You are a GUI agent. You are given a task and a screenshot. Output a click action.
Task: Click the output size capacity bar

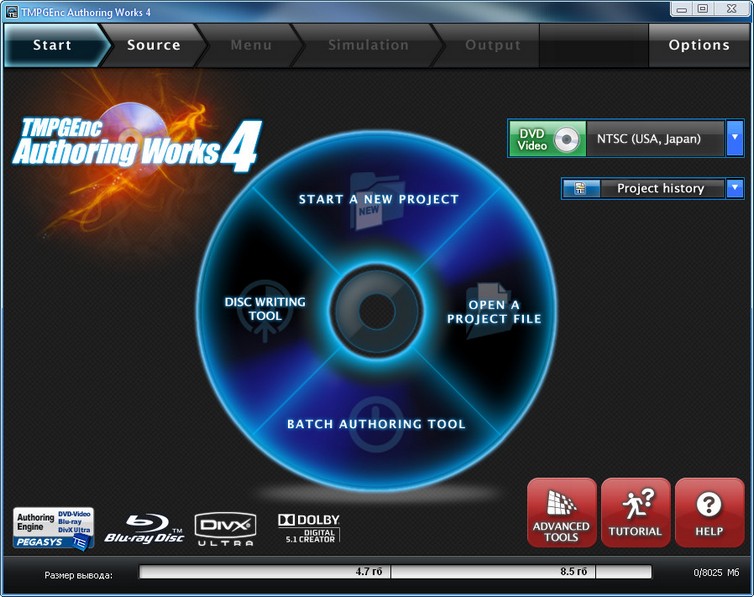394,573
